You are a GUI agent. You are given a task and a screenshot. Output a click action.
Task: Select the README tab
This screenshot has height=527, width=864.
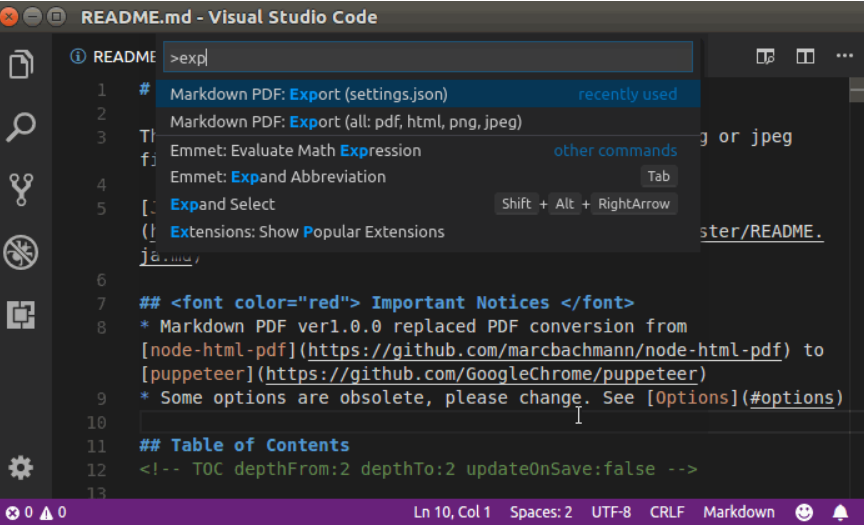124,57
